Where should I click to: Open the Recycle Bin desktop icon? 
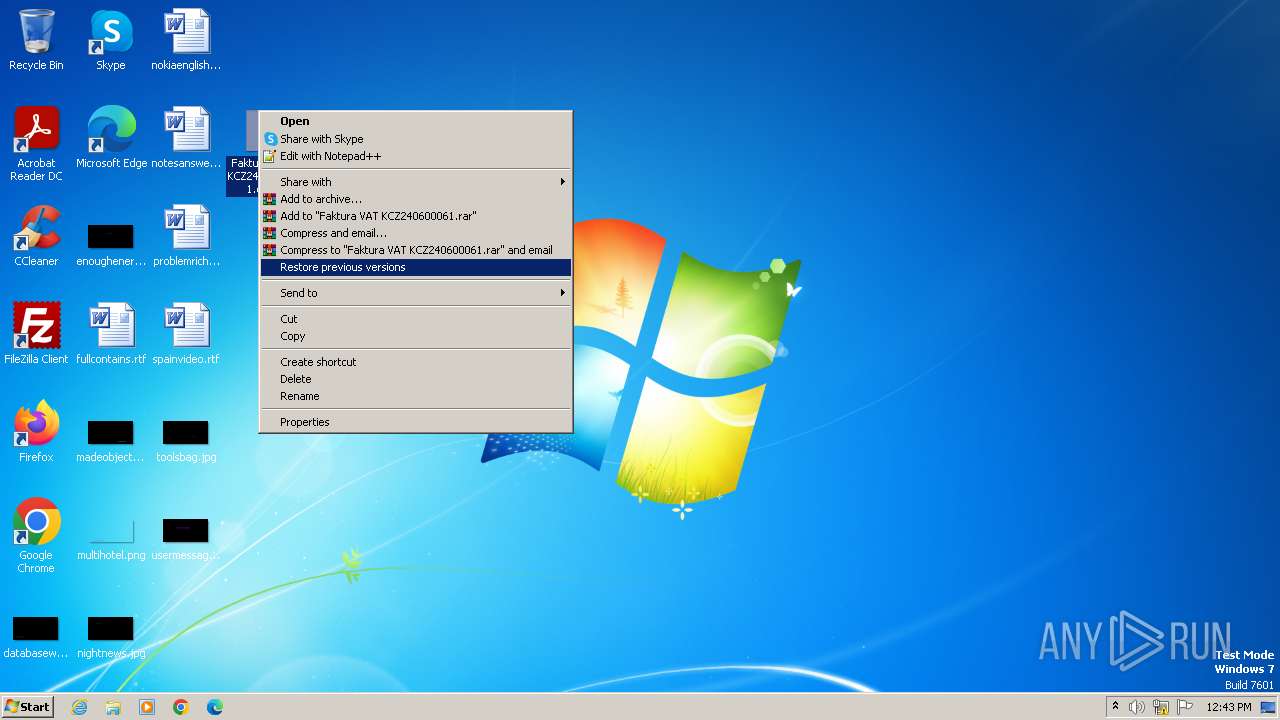pyautogui.click(x=36, y=40)
